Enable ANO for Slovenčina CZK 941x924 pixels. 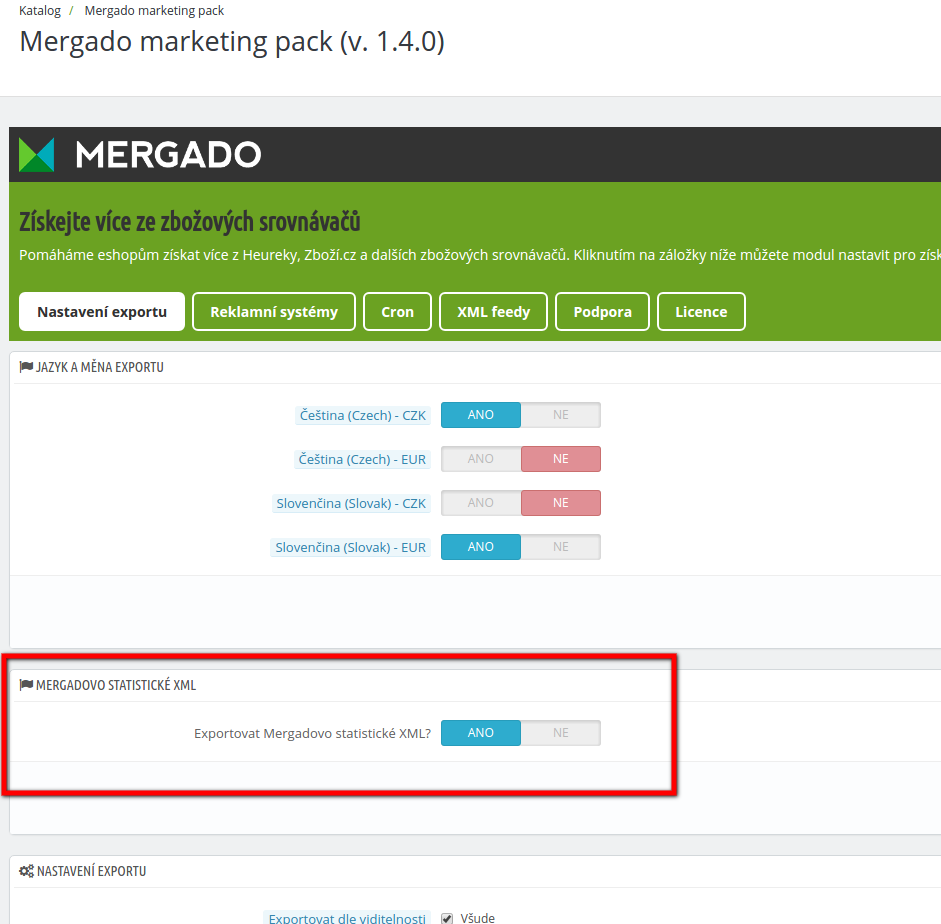tap(481, 503)
